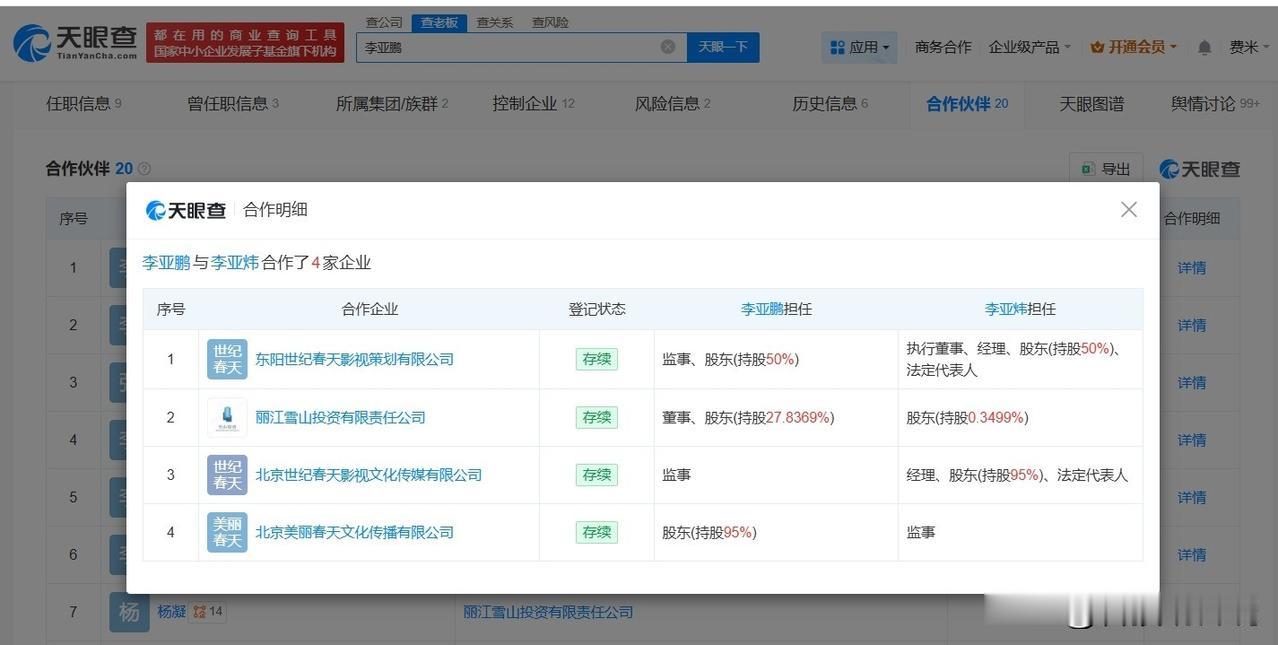Image resolution: width=1278 pixels, height=645 pixels.
Task: Open the 开通会员 dropdown
Action: pos(1133,47)
